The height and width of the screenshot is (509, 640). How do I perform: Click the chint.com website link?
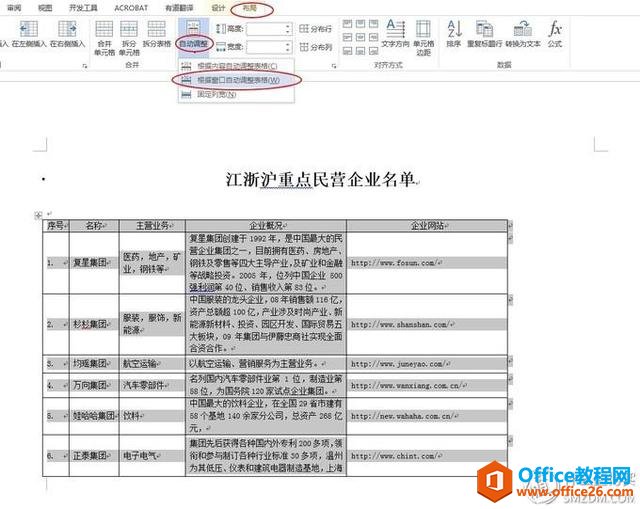394,456
